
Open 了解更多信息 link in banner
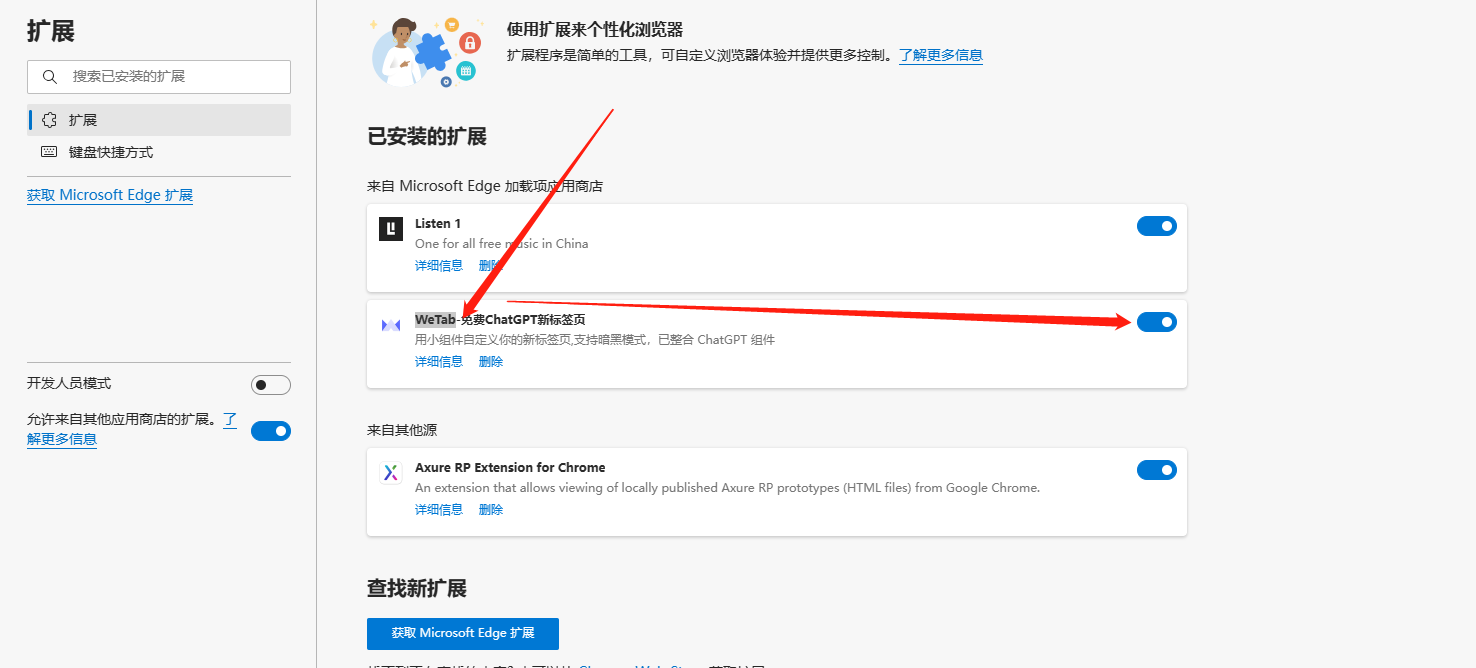(940, 56)
